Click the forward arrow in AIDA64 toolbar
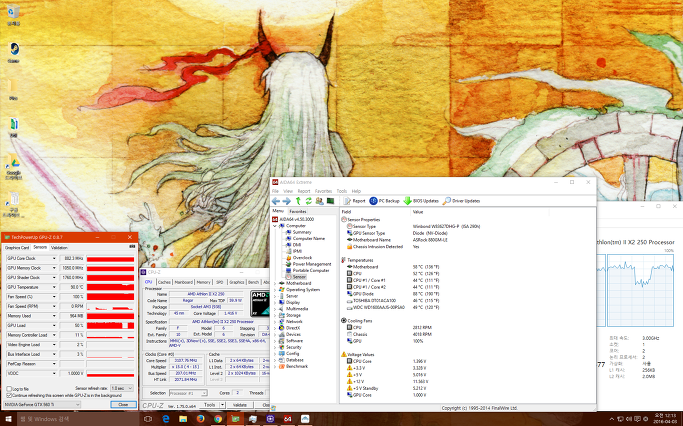 [x=286, y=201]
